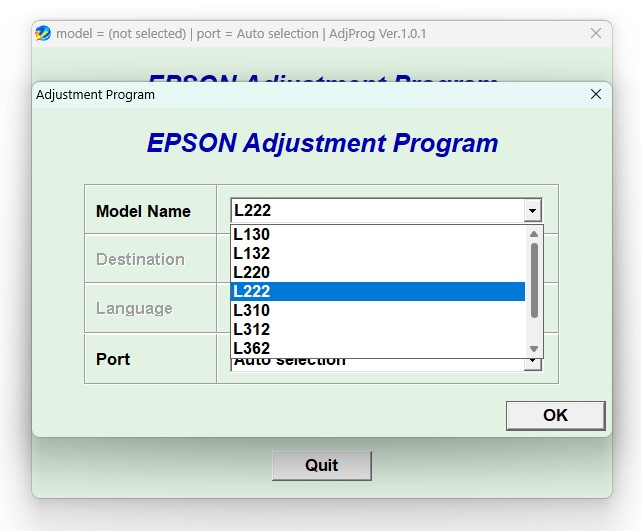Choose L220 in the model list
Screen dimensions: 641x531
coord(378,272)
